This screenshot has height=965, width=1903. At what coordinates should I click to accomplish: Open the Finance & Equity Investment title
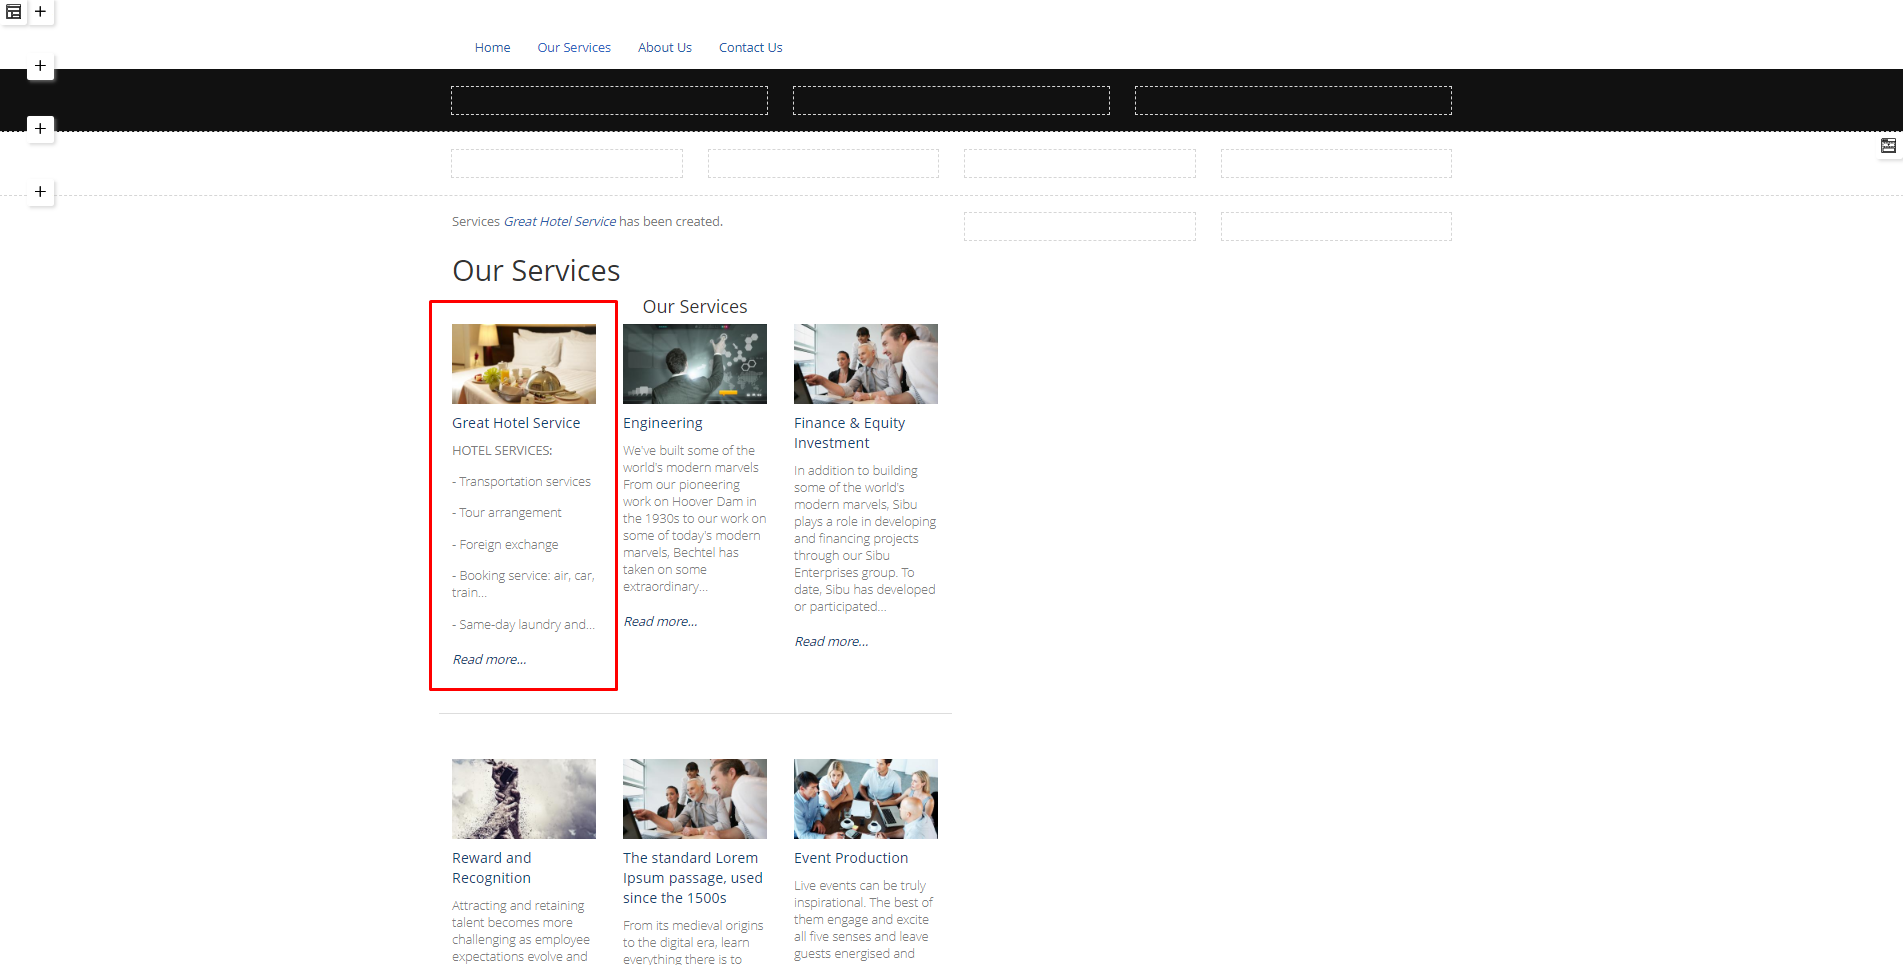850,433
